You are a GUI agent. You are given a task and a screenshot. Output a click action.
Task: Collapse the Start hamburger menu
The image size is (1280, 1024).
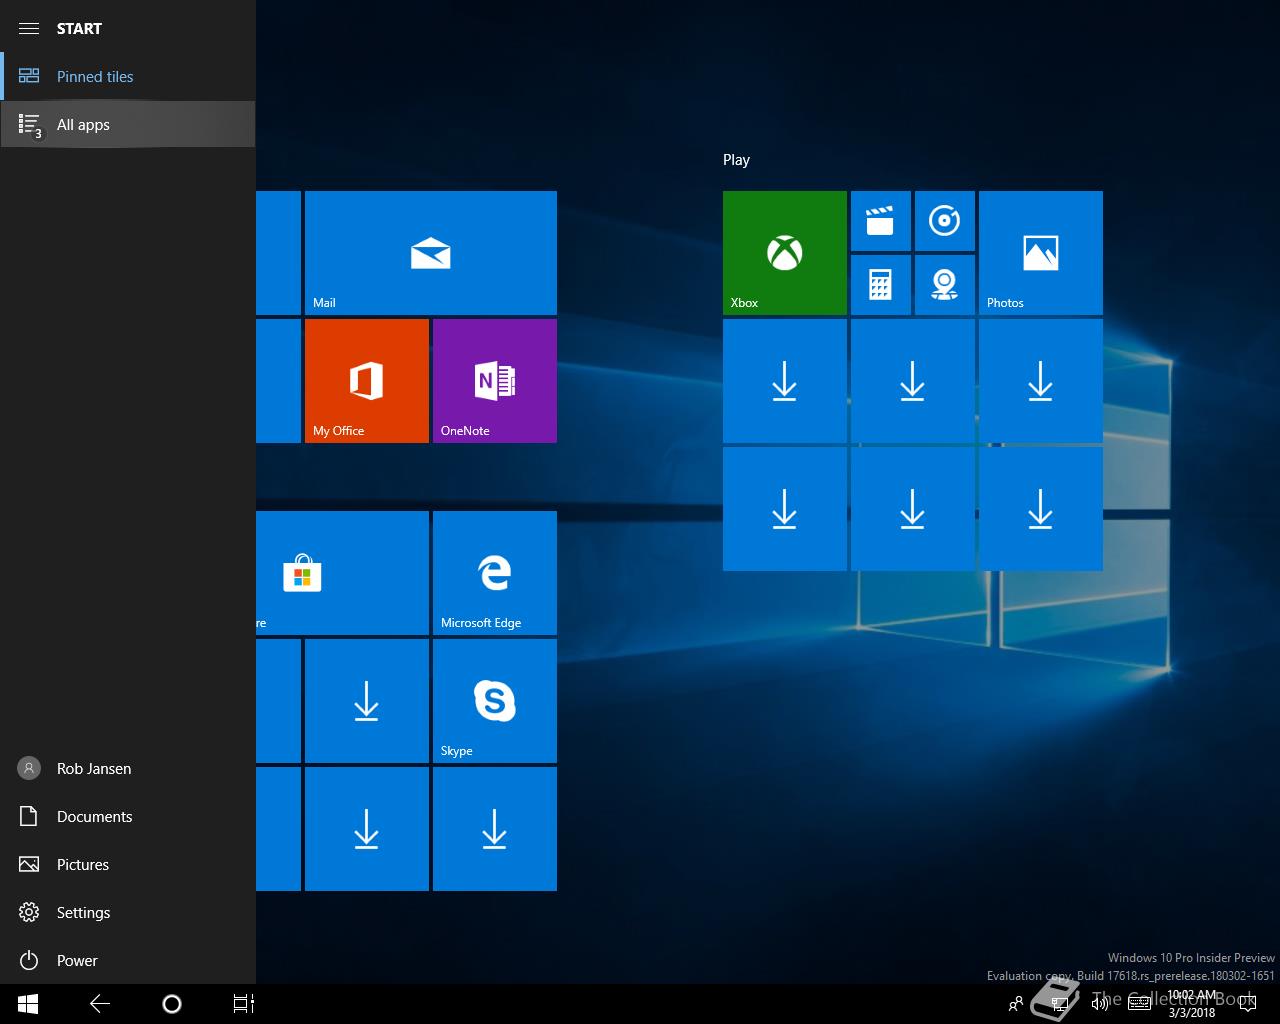coord(29,28)
